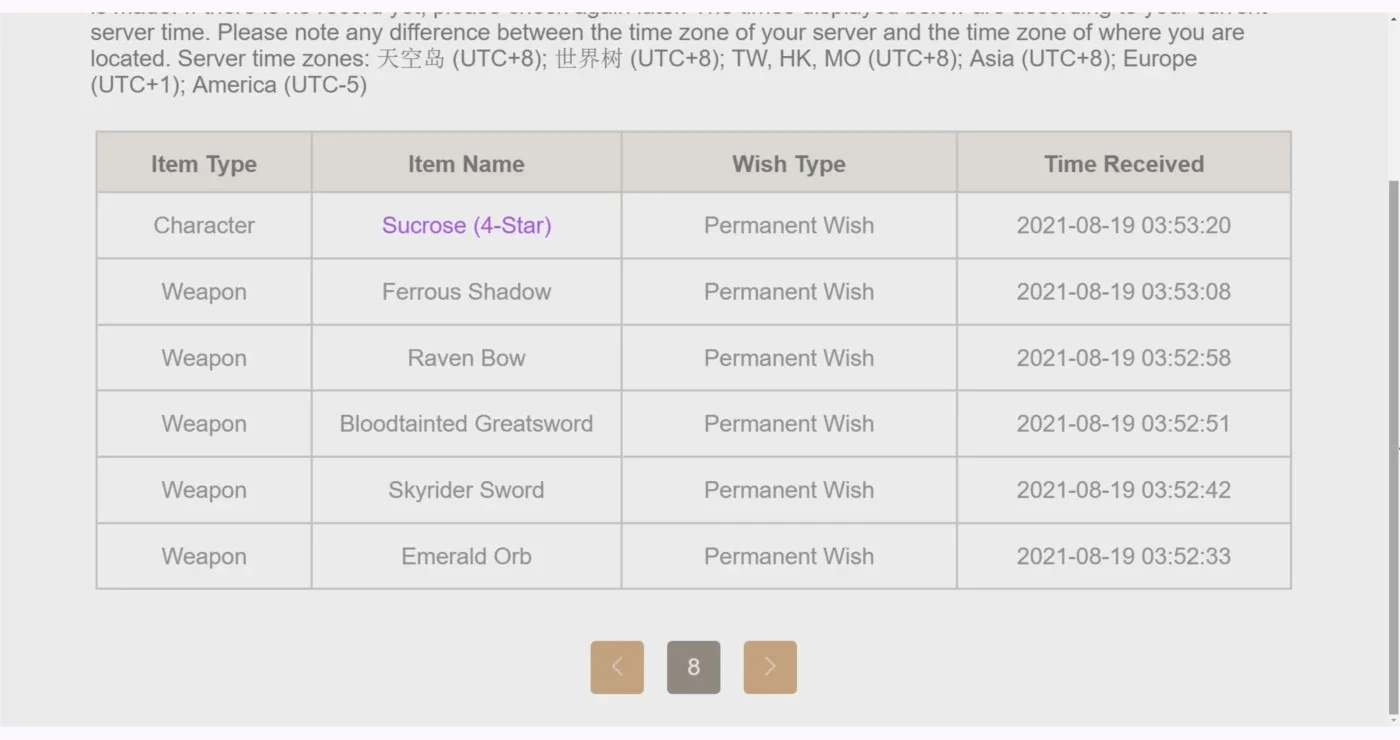Click Permanent Wish in Raven Bow row
Screen dimensions: 1400x740
coord(789,358)
